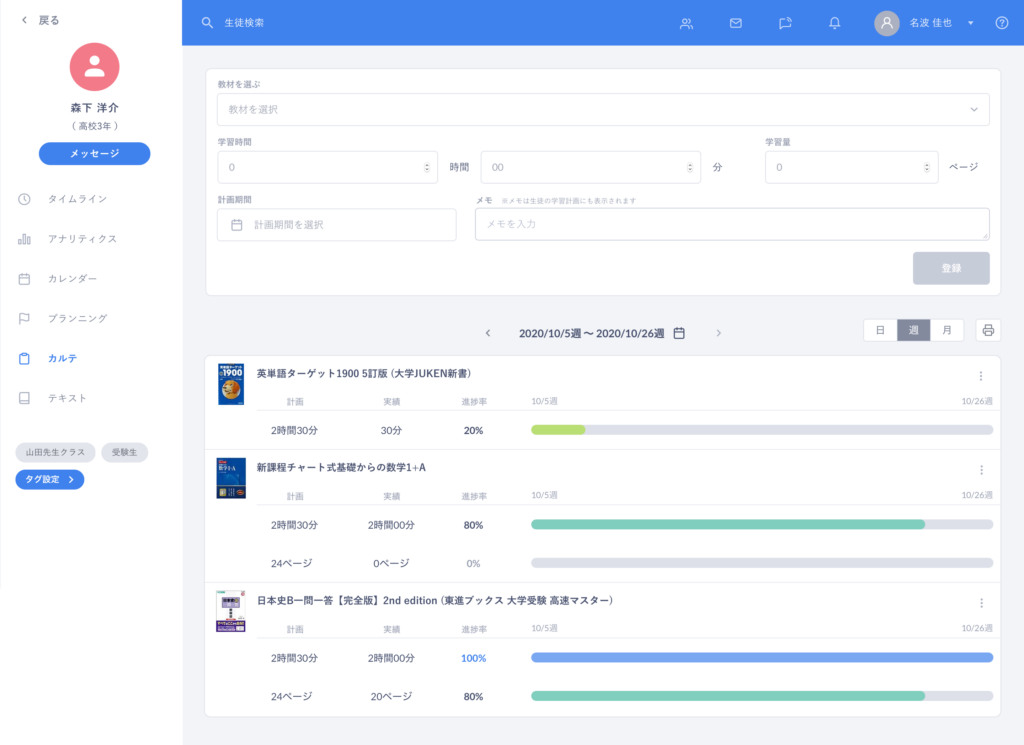Open アナリティクス in the sidebar
The width and height of the screenshot is (1024, 745).
(x=82, y=239)
